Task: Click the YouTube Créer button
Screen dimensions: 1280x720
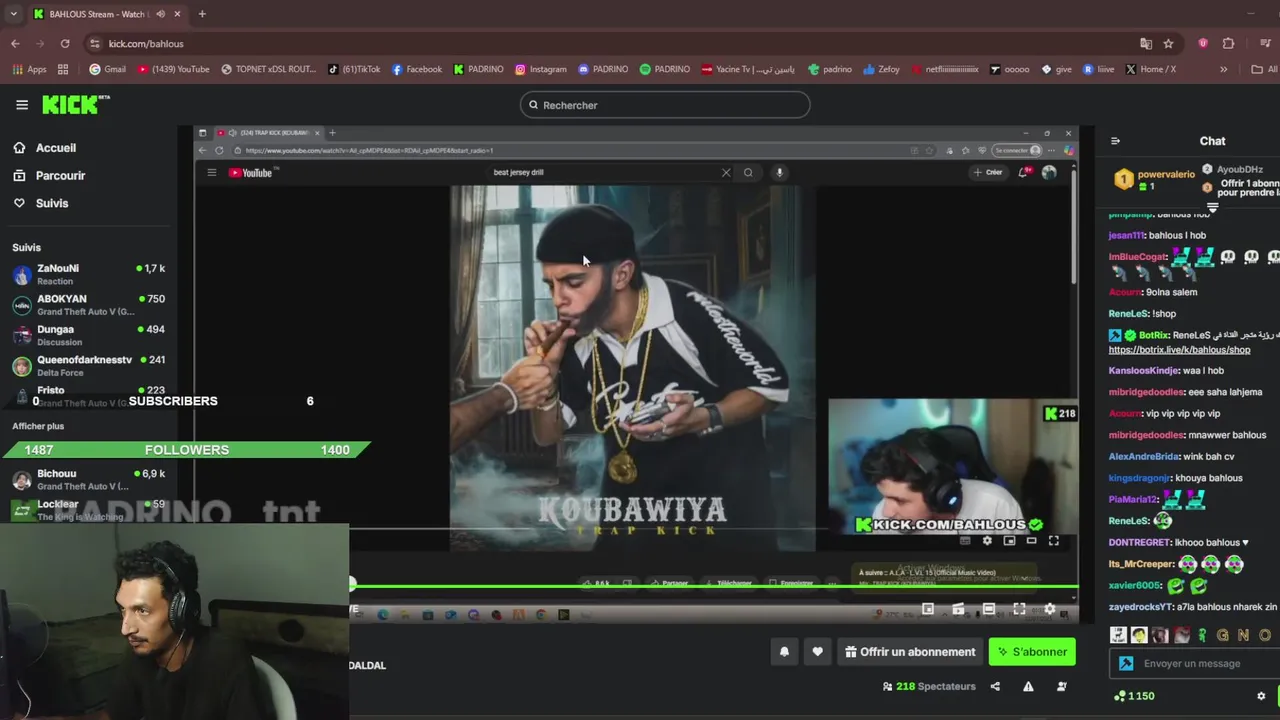Action: point(987,172)
